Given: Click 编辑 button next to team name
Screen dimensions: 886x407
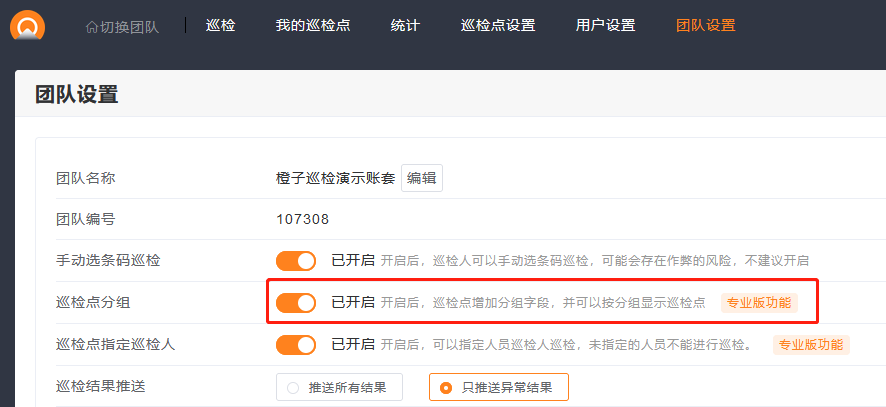Looking at the screenshot, I should coord(422,178).
